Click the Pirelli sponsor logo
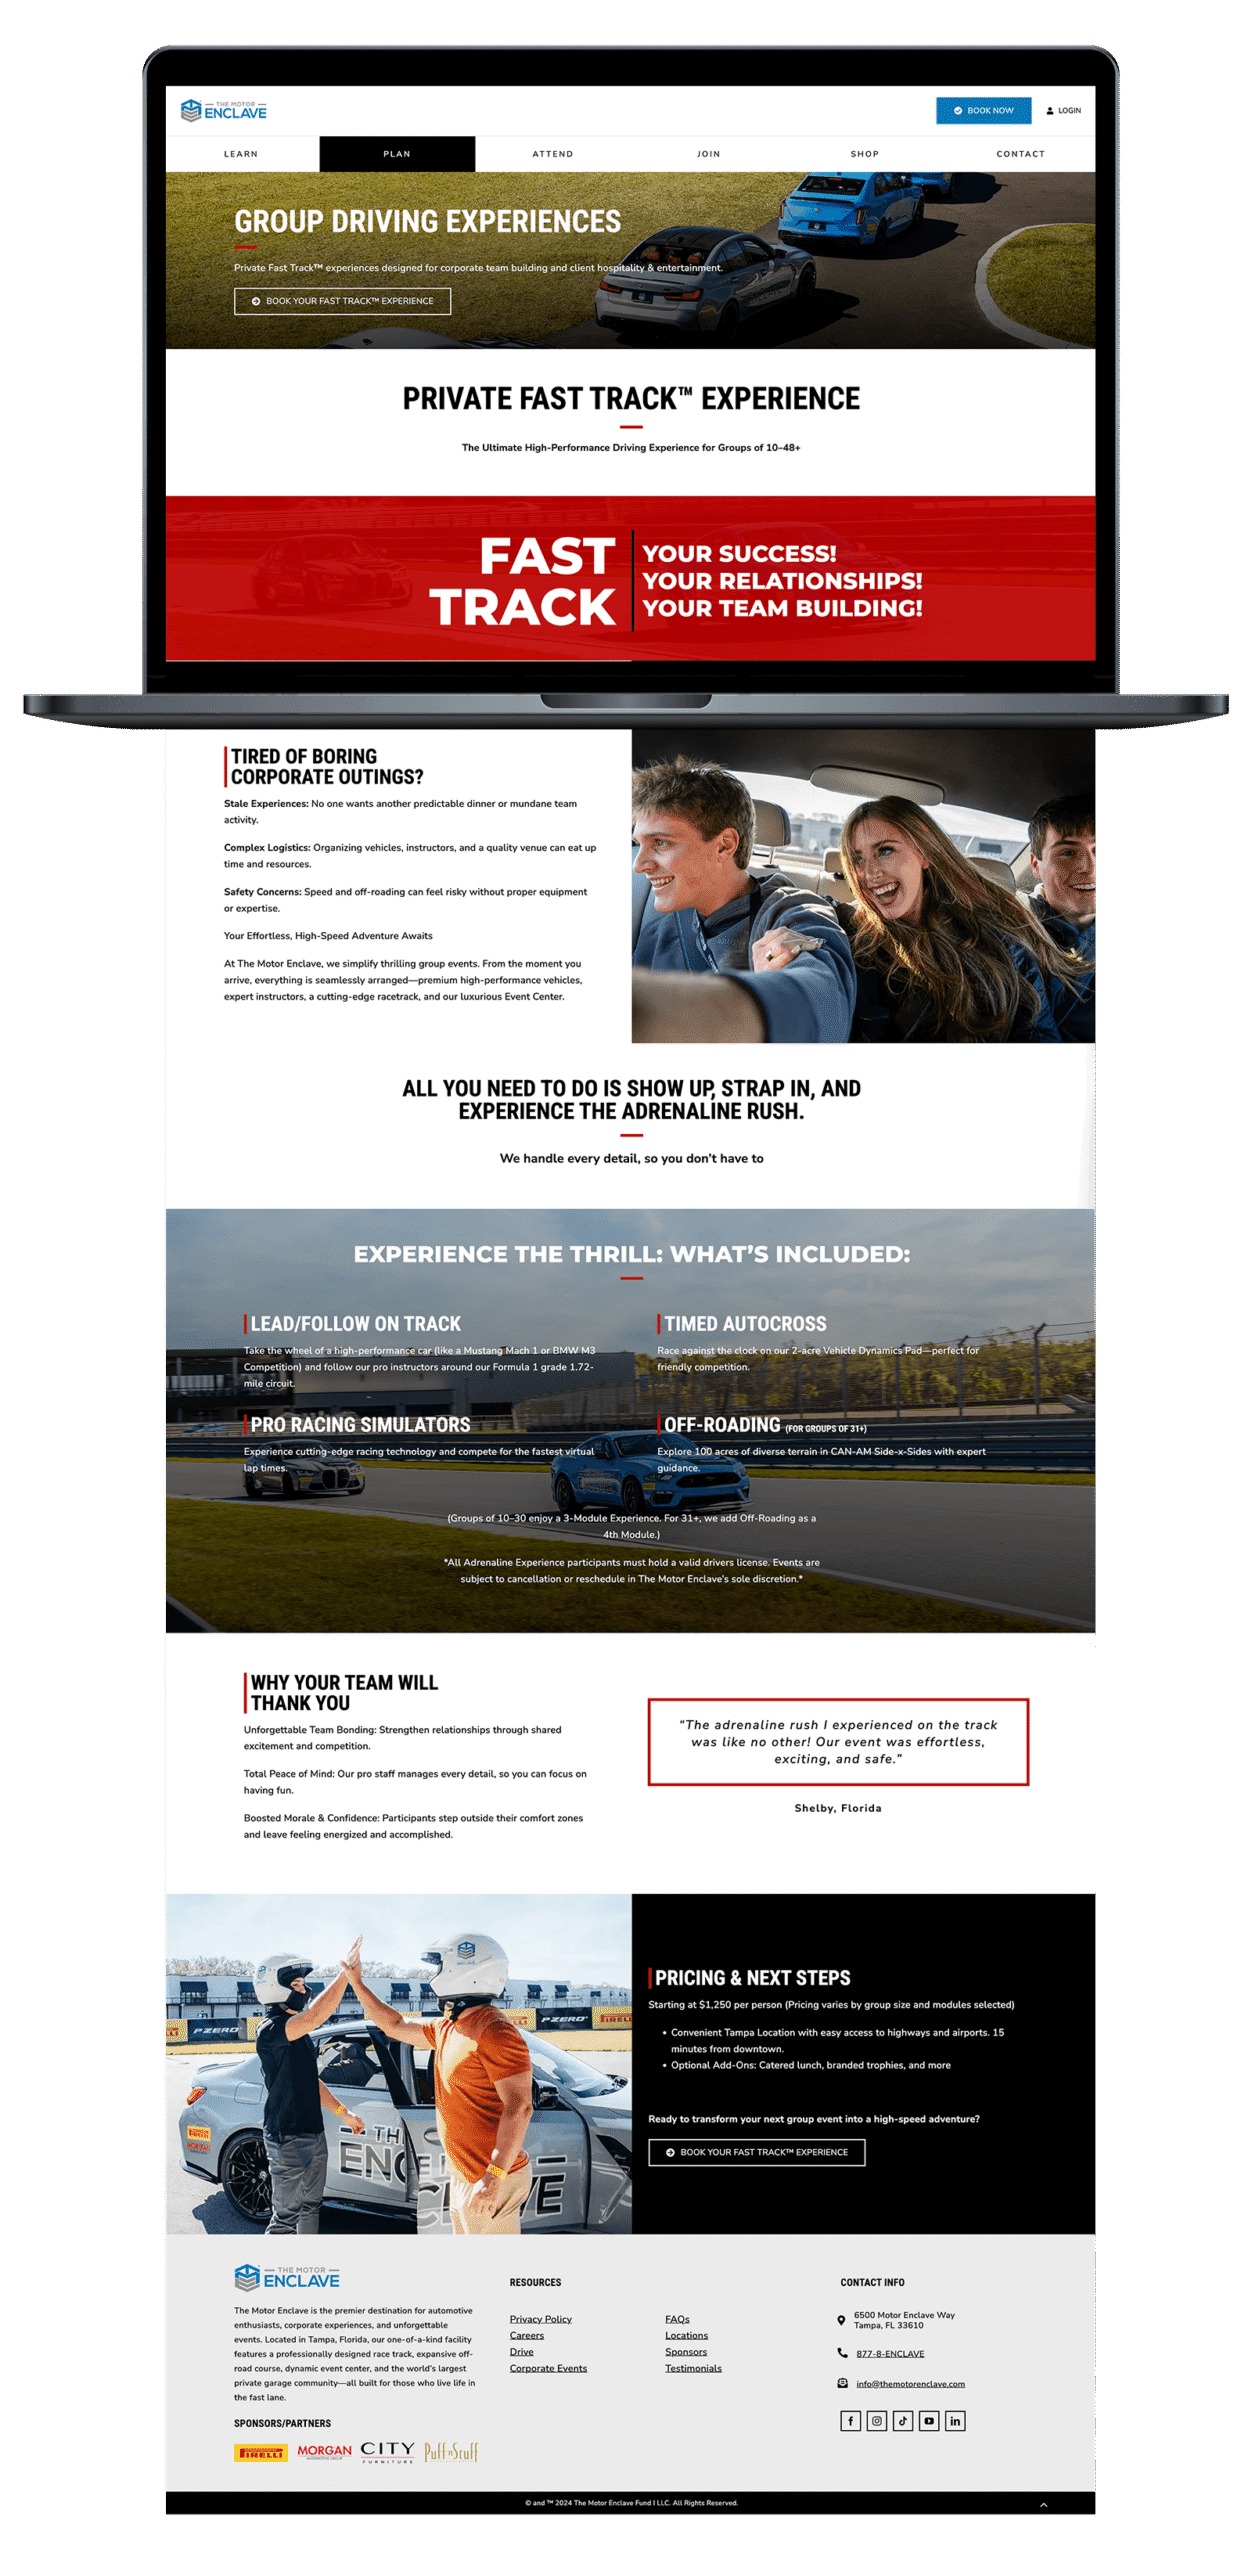 click(x=260, y=2452)
